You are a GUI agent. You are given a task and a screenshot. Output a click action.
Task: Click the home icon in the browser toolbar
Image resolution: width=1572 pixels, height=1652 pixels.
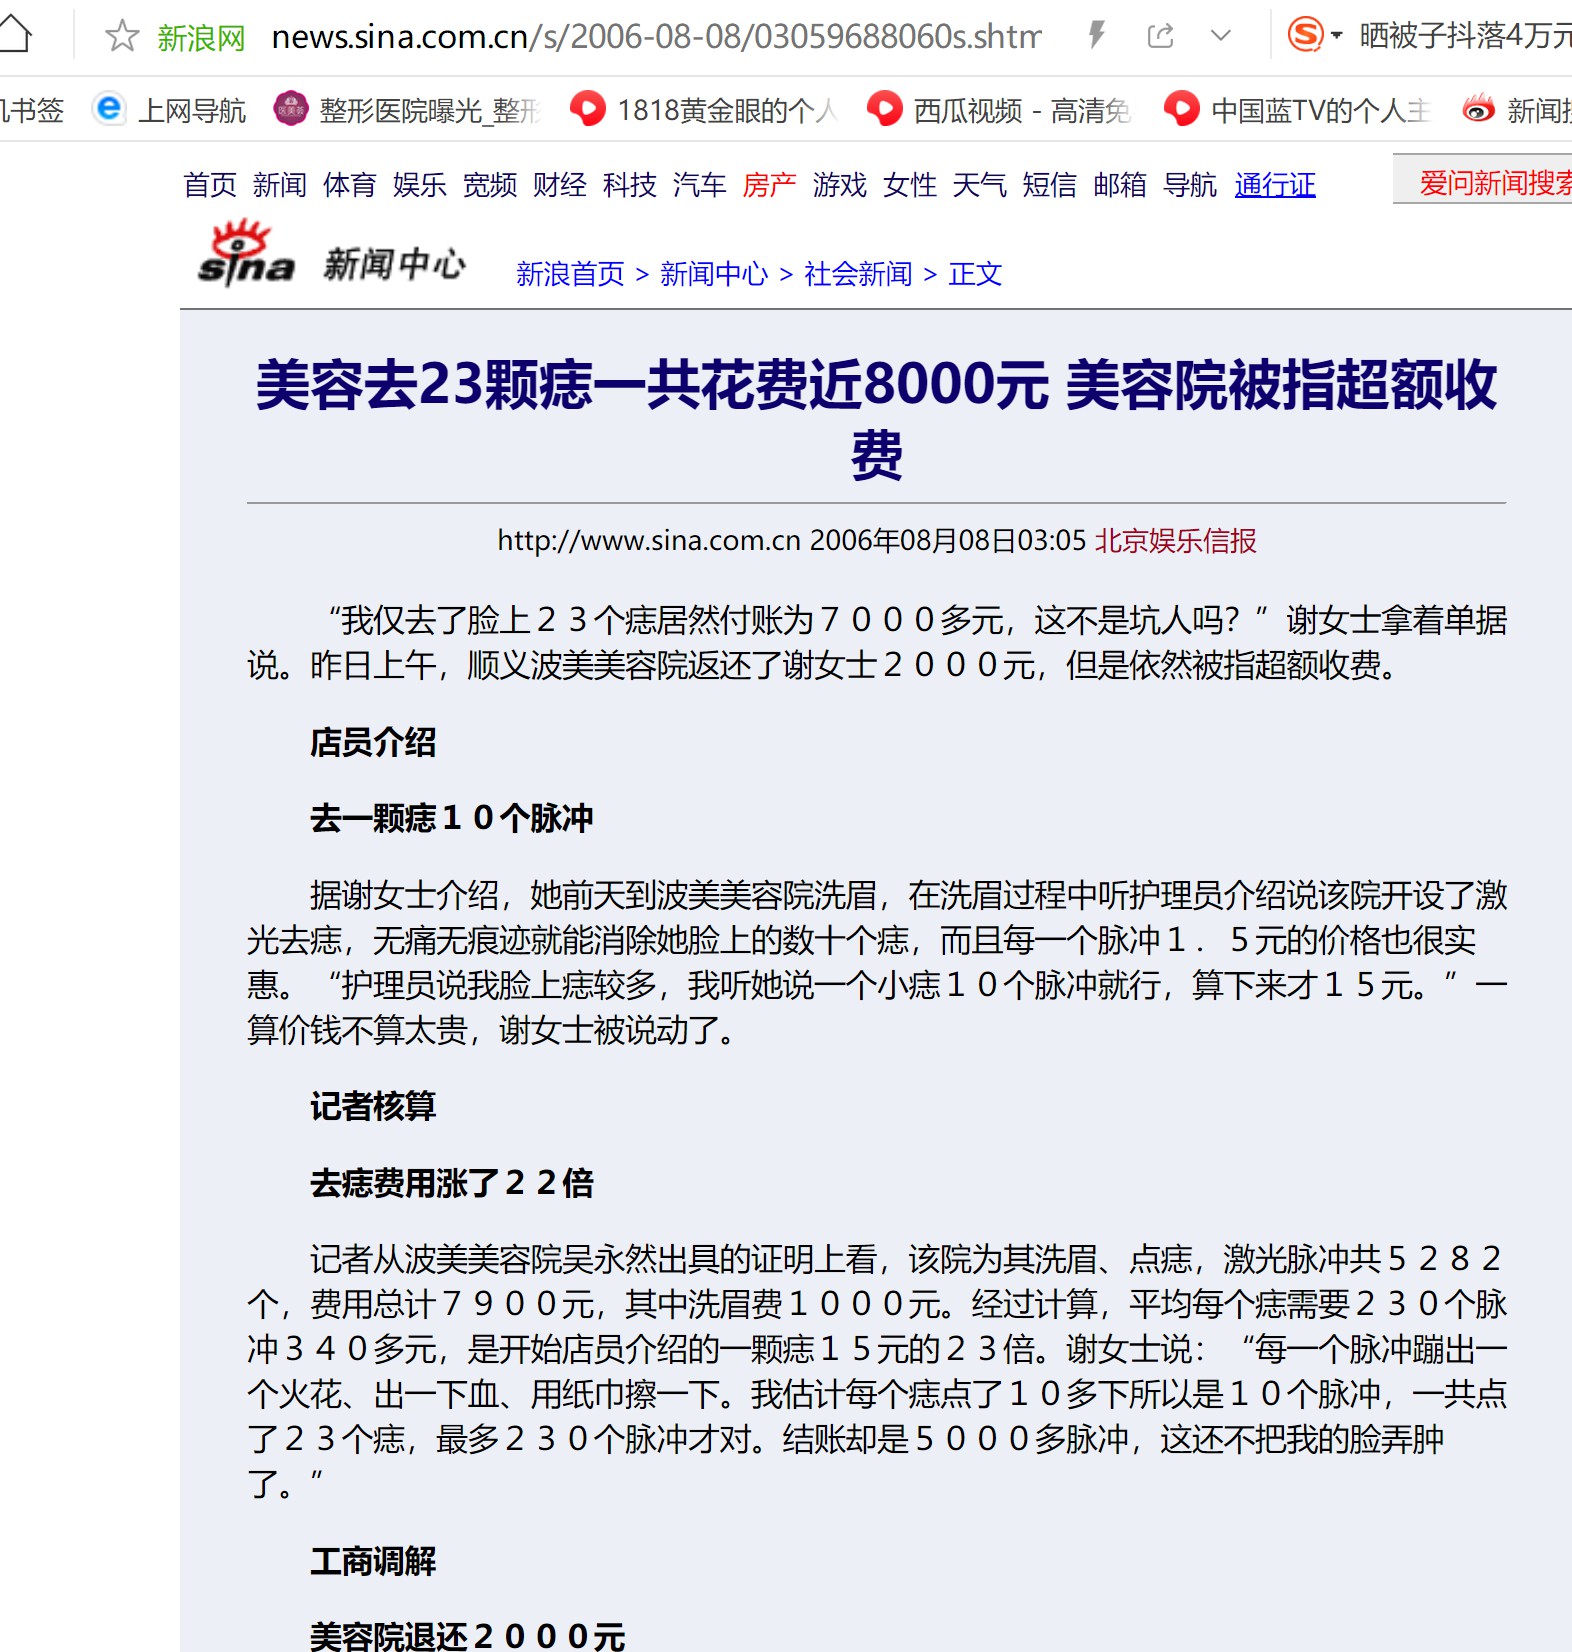pos(14,35)
